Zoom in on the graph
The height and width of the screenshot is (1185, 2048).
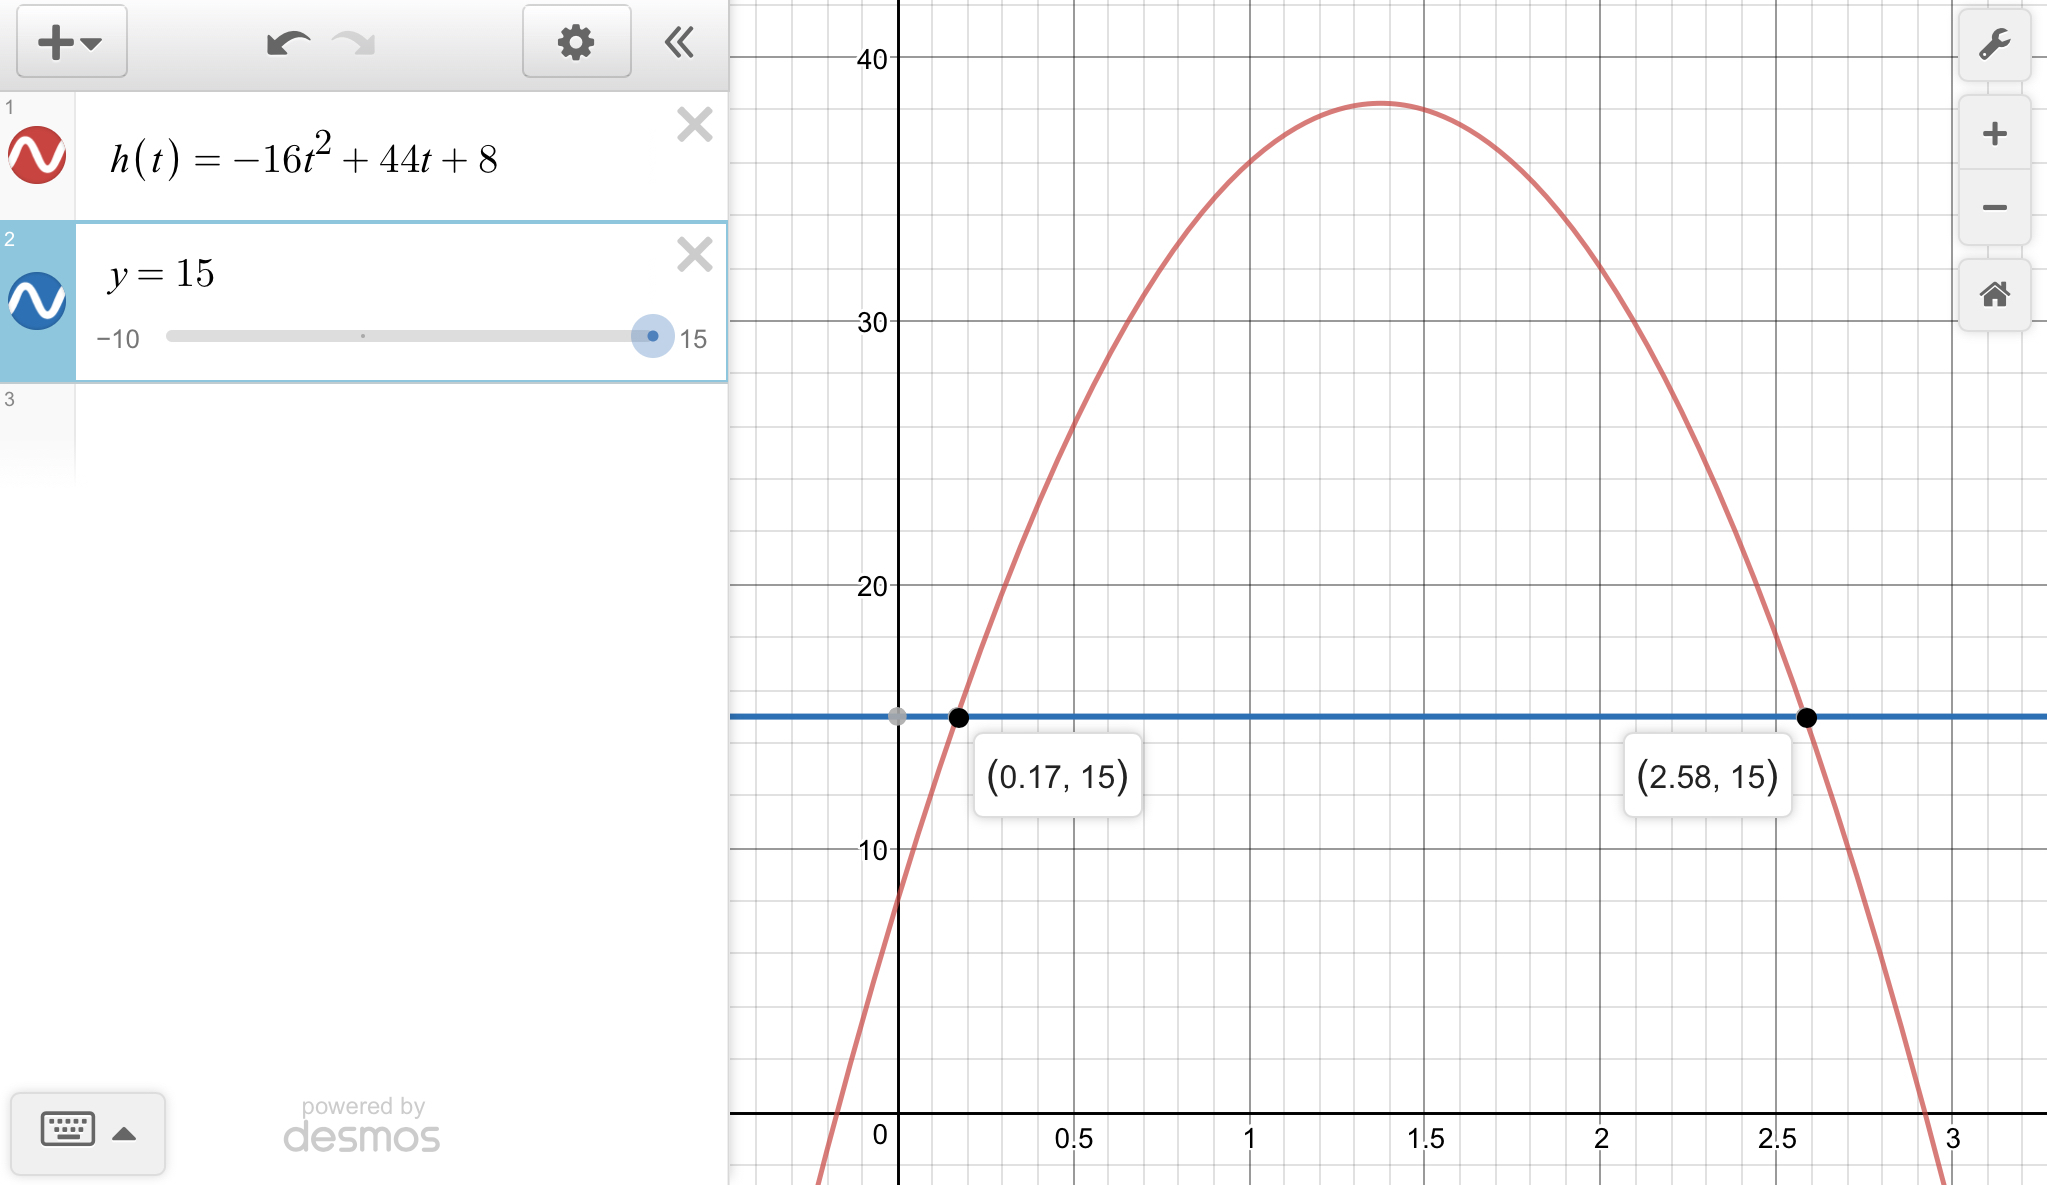1994,134
